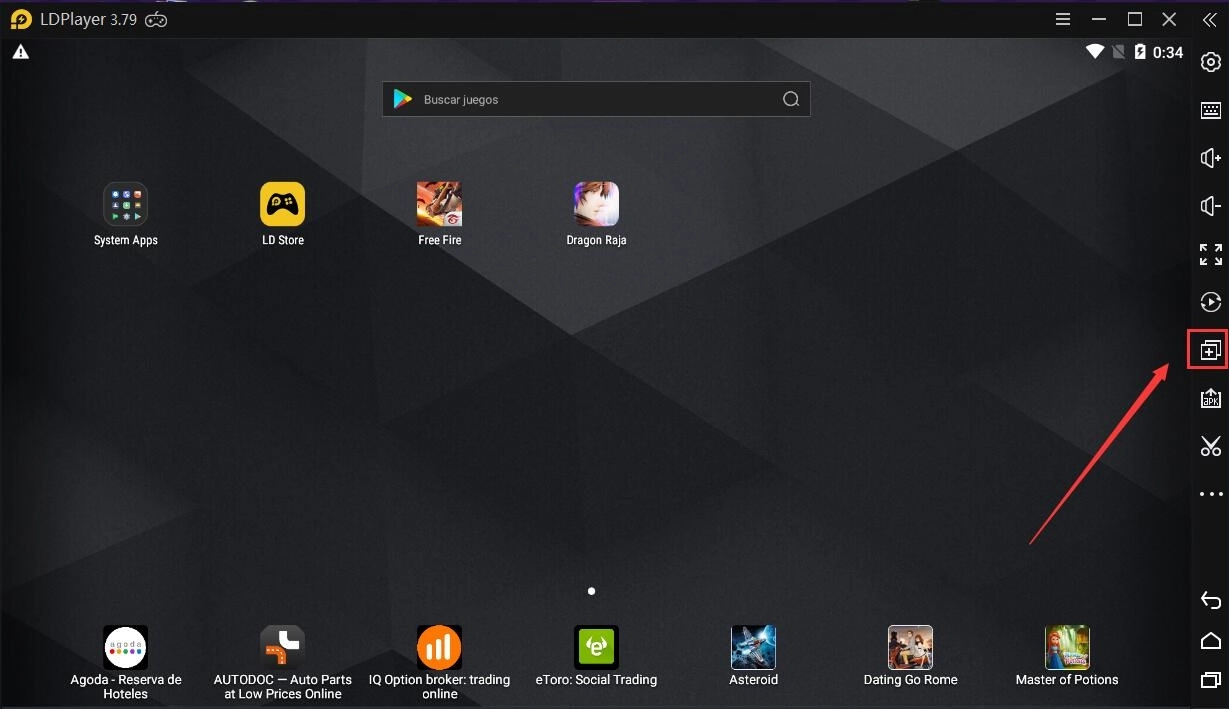Collapse the sidebar with double chevron
The width and height of the screenshot is (1229, 709).
point(1208,19)
